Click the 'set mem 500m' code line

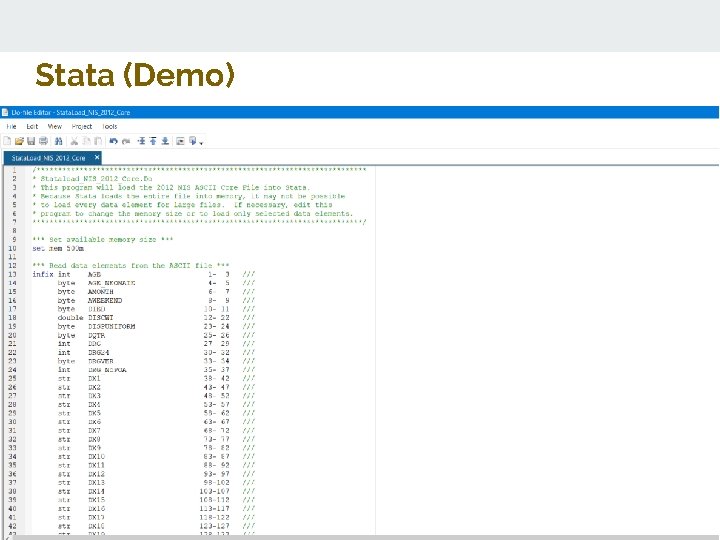(58, 248)
